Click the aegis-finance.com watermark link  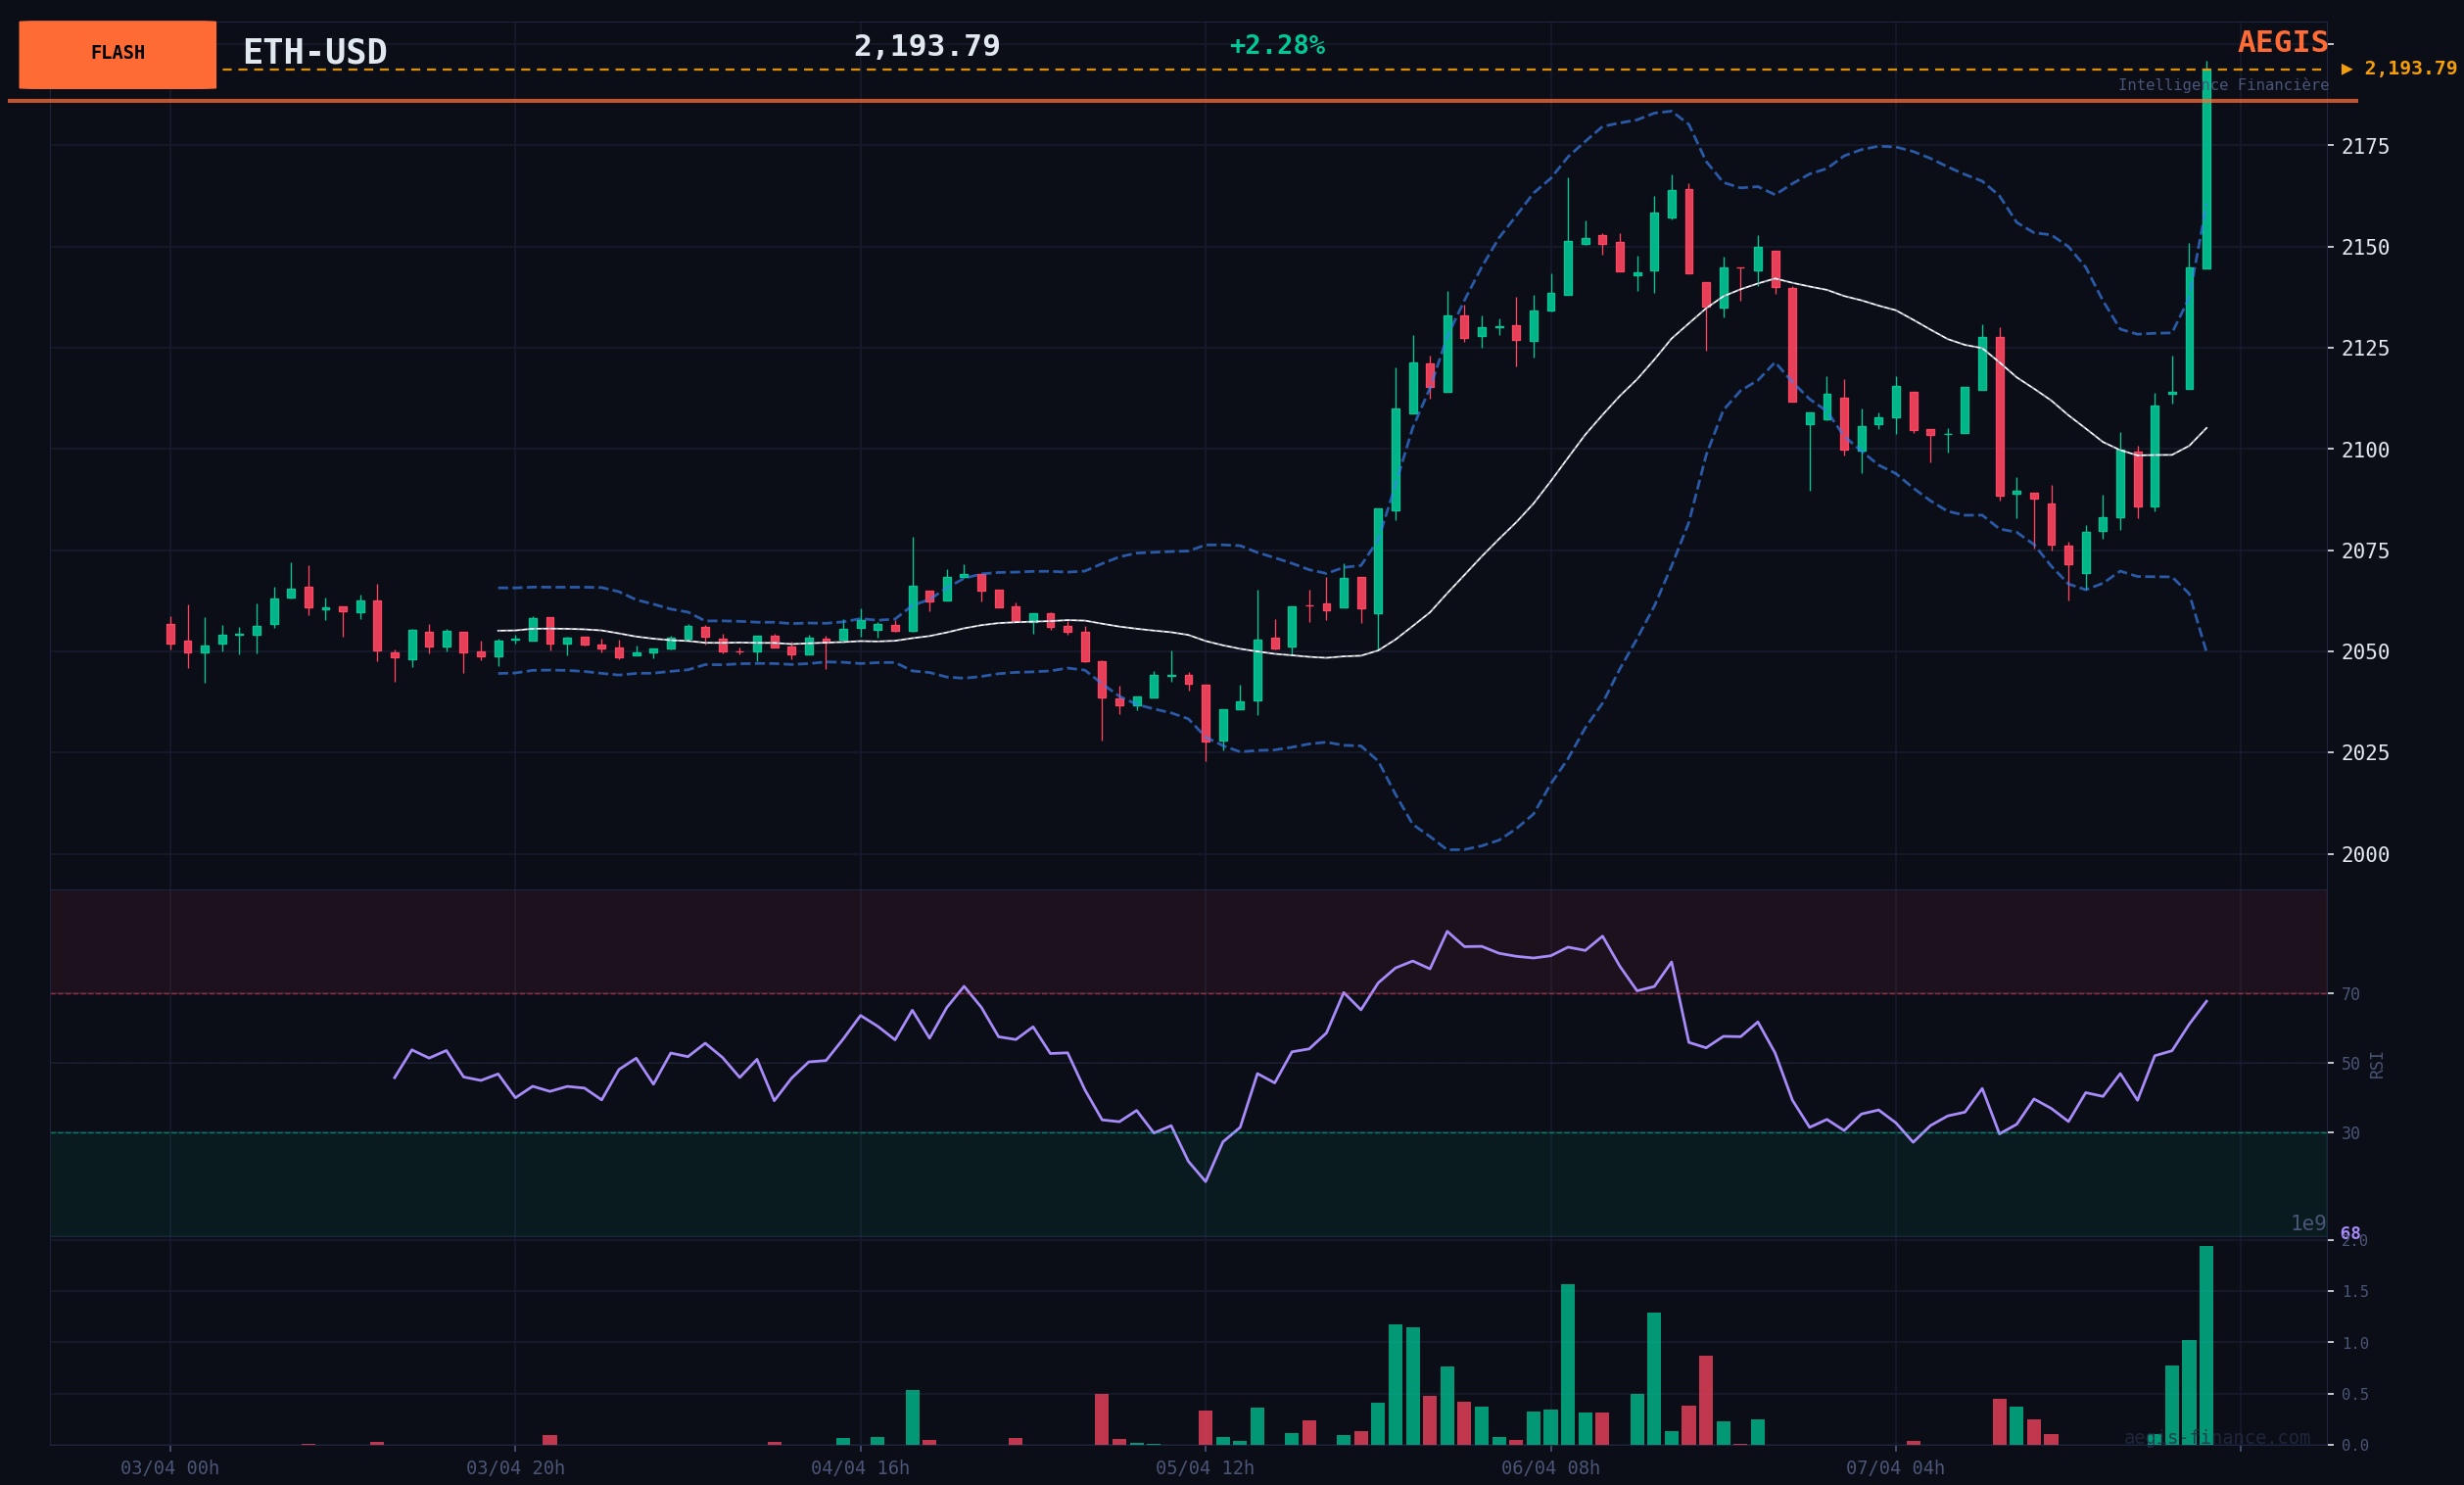2216,1438
